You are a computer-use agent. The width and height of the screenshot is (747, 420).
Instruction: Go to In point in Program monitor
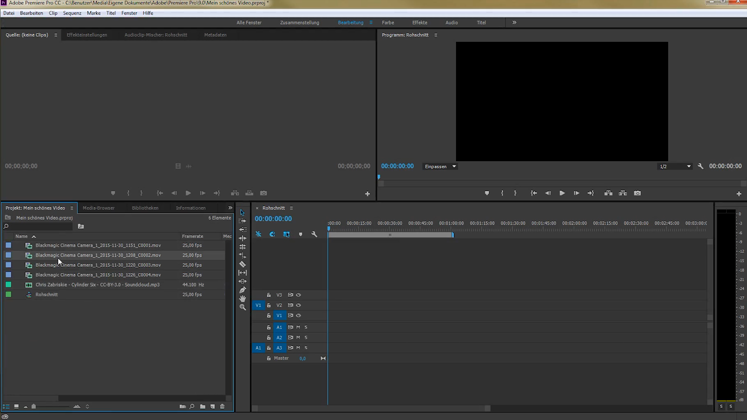click(x=534, y=193)
